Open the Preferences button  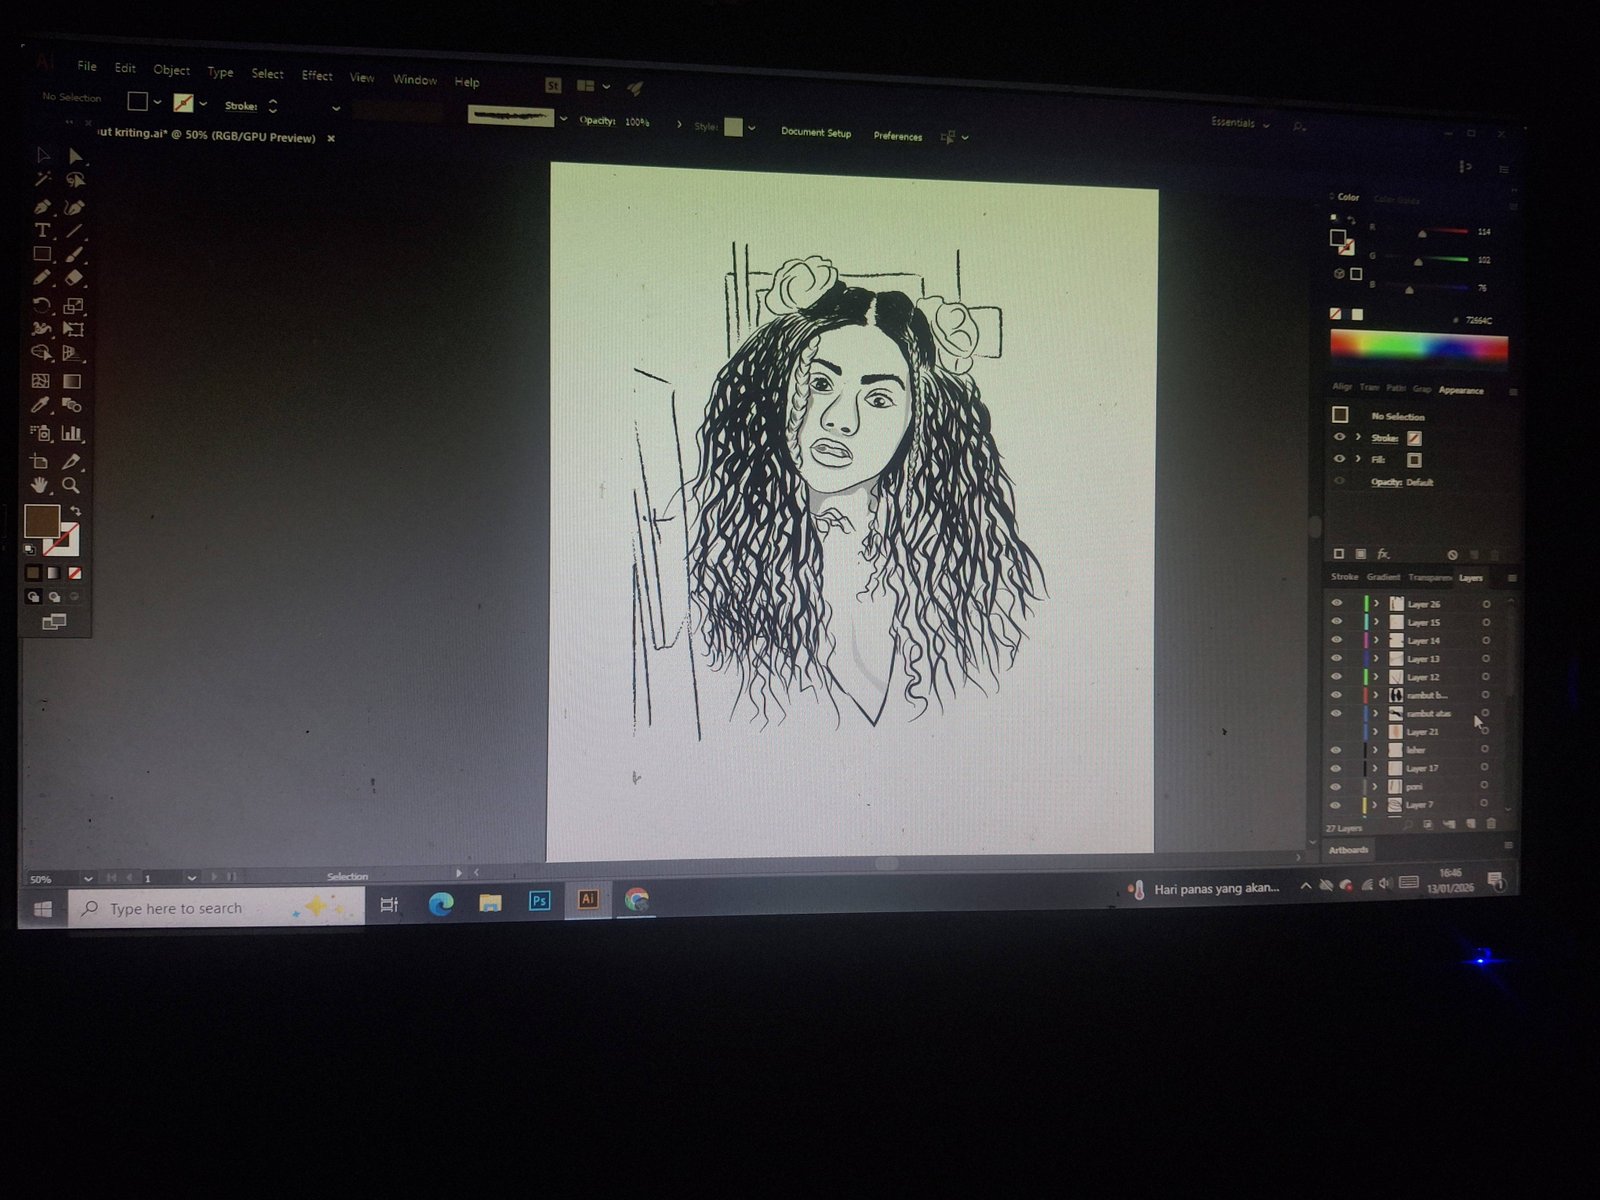[x=898, y=136]
